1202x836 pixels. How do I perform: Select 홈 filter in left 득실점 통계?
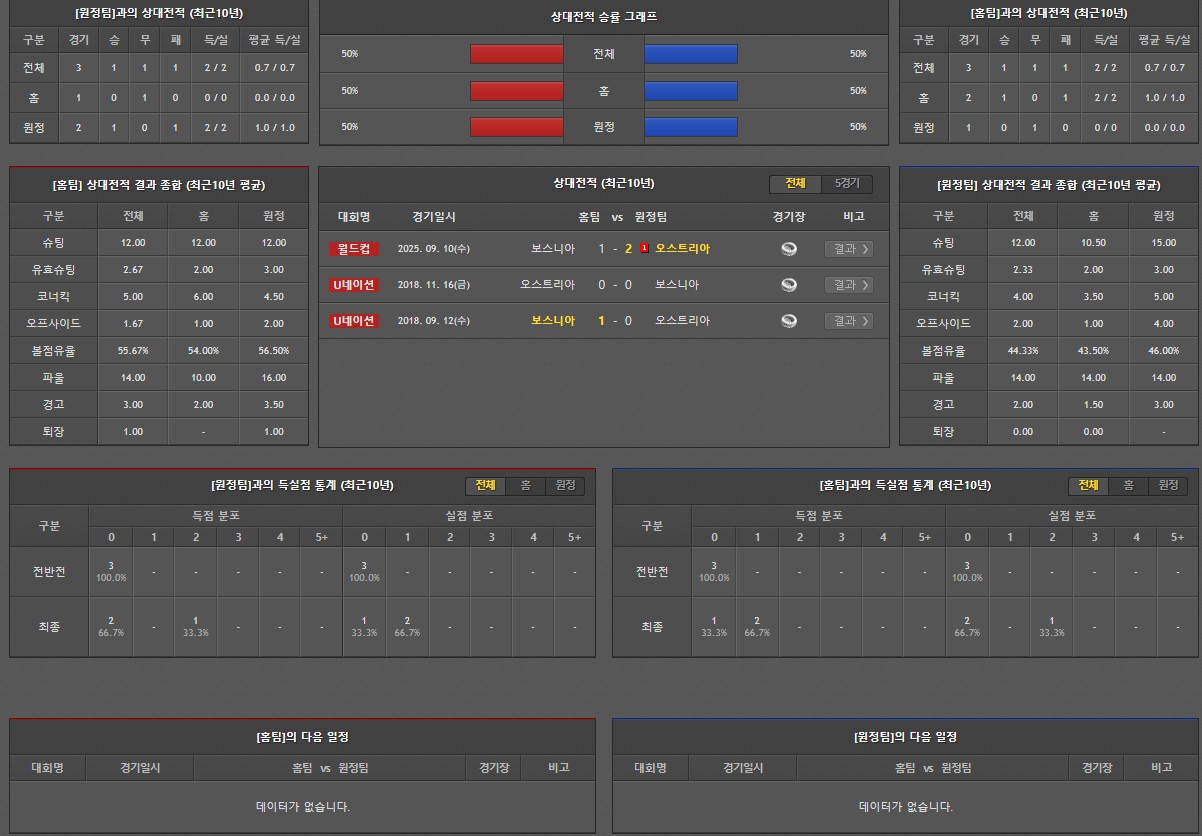525,485
